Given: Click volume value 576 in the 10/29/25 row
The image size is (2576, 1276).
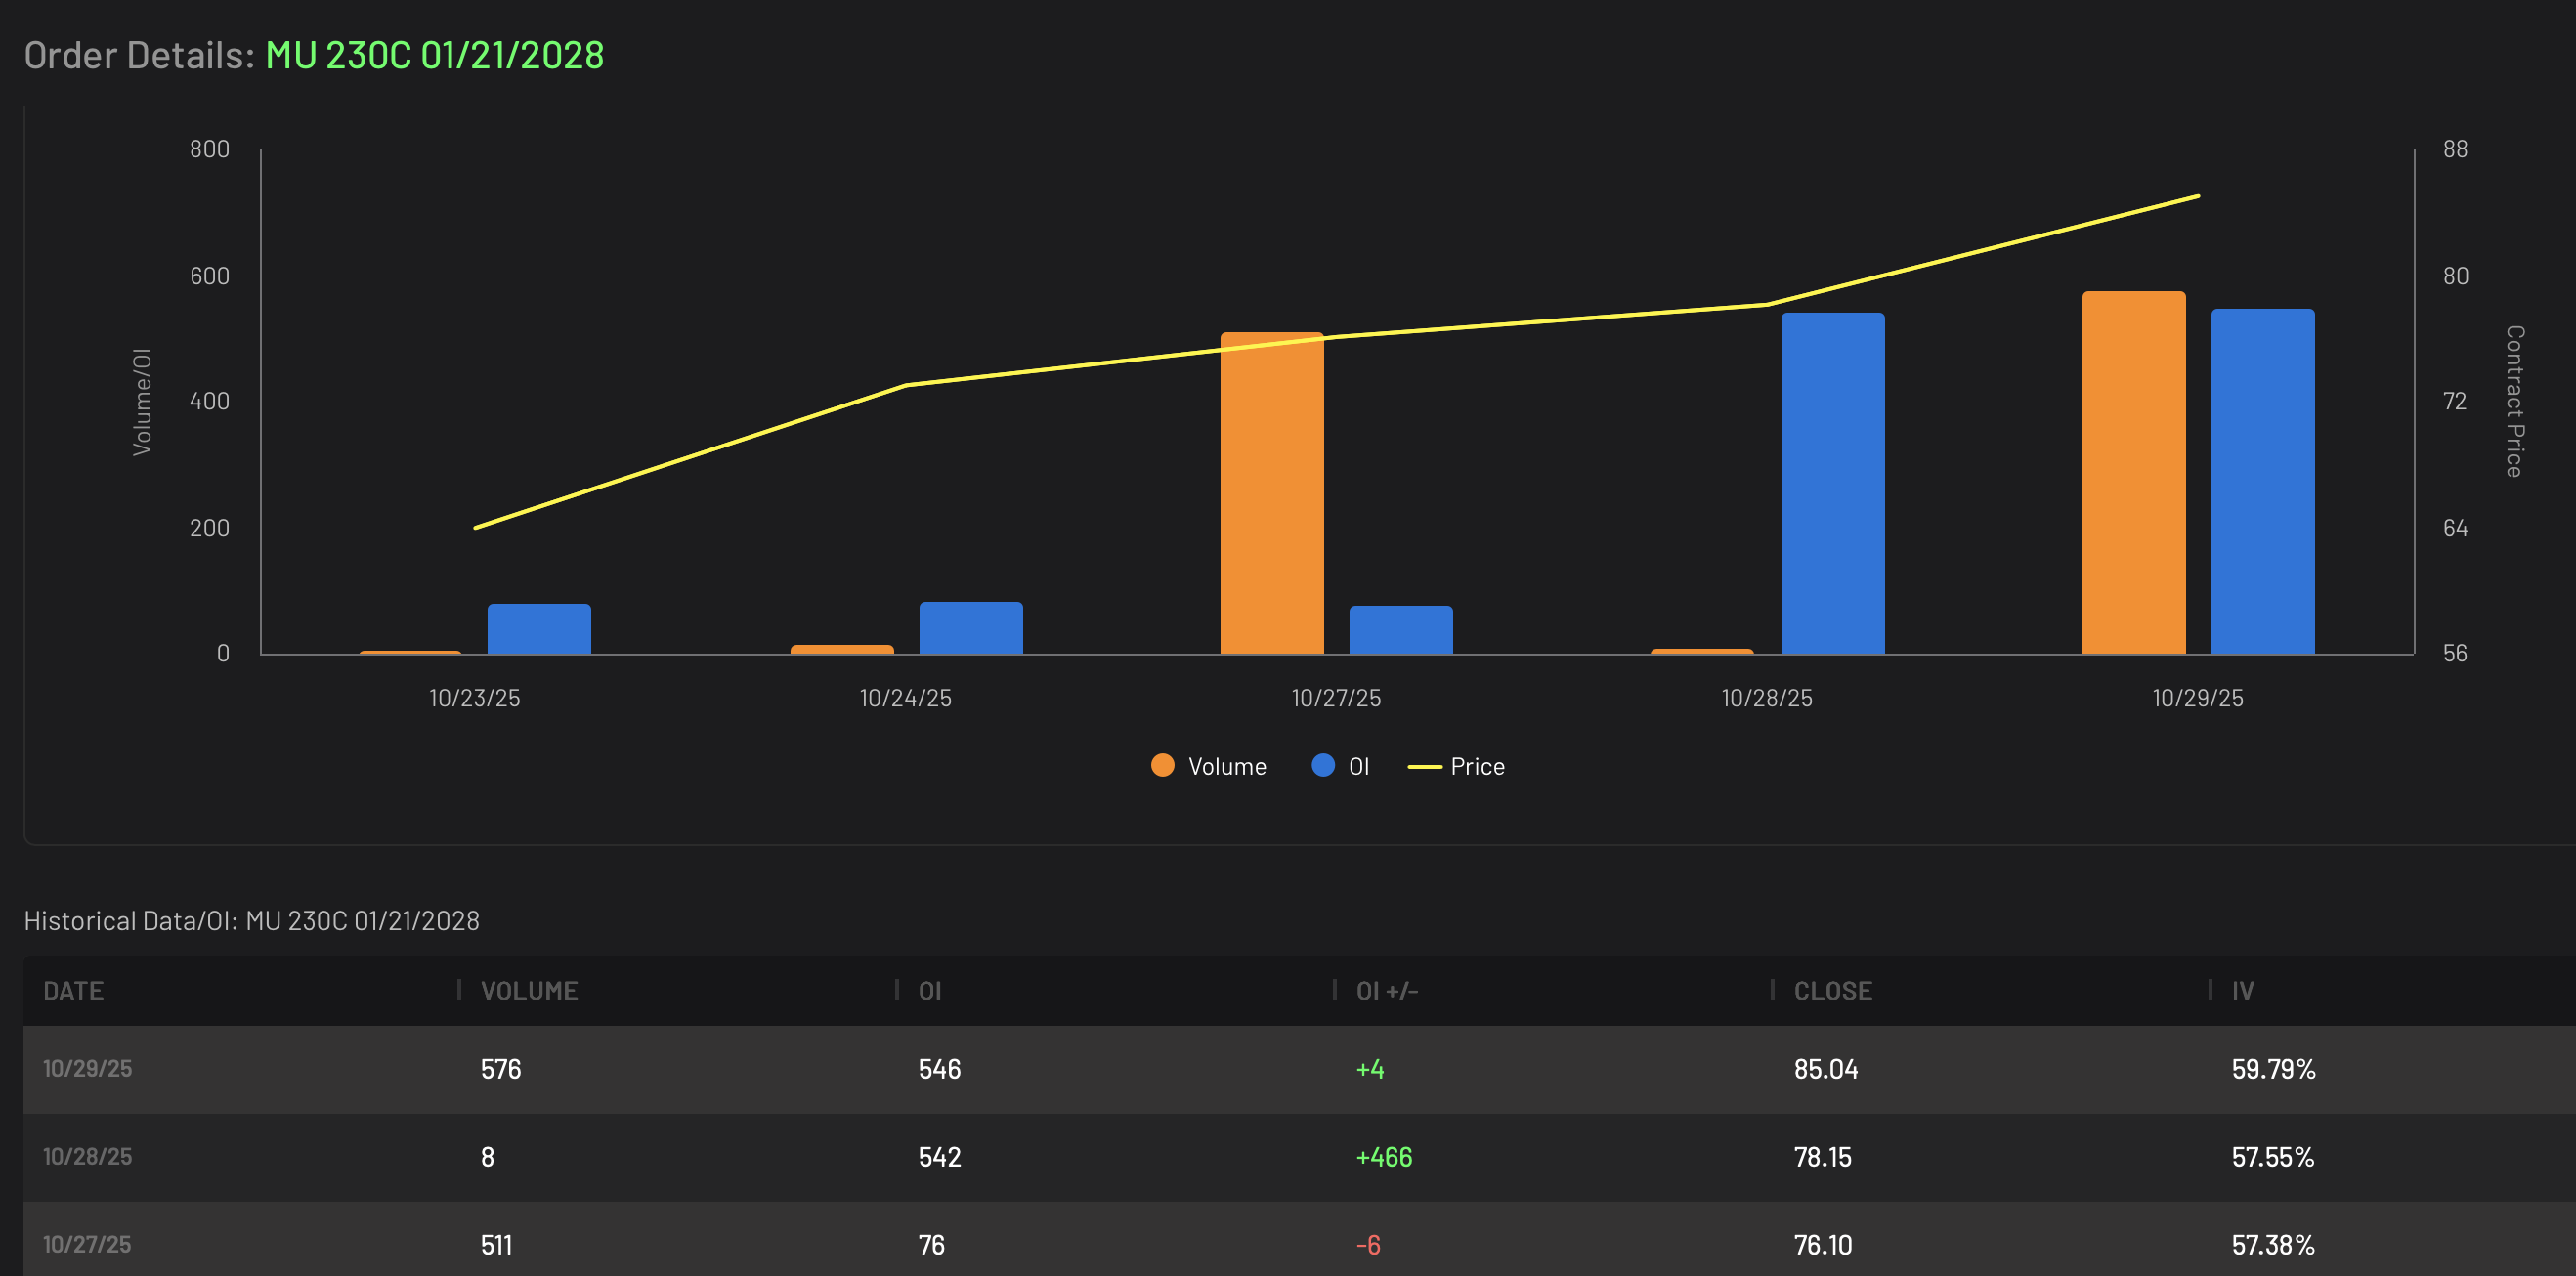Looking at the screenshot, I should 501,1069.
